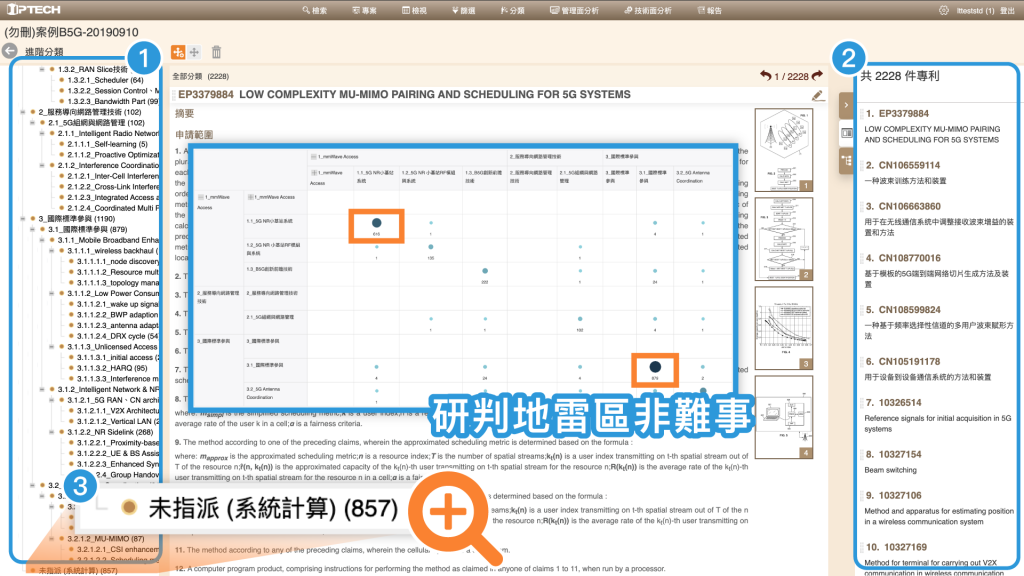Click the 摘要 abstract section heading

tap(185, 114)
